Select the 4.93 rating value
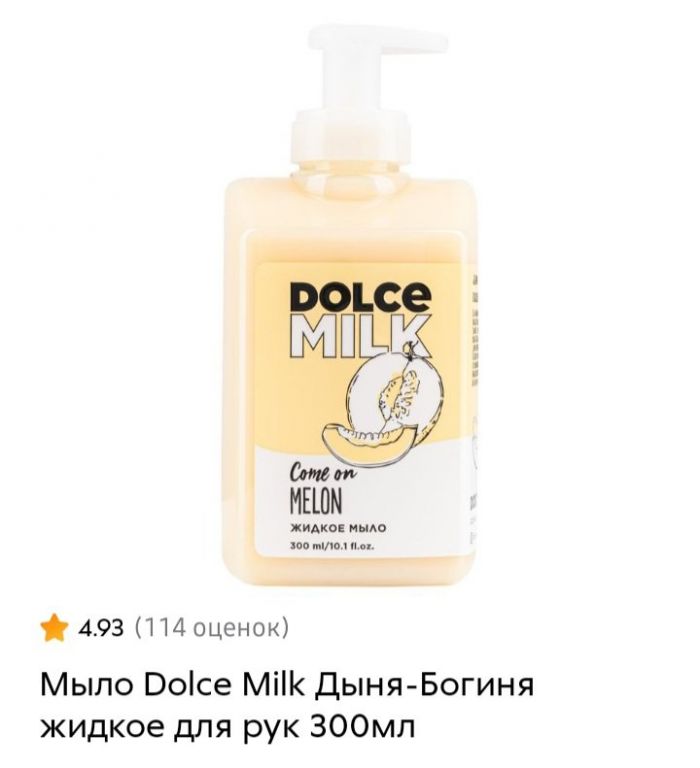Screen dimensions: 700x768 (x=101, y=627)
